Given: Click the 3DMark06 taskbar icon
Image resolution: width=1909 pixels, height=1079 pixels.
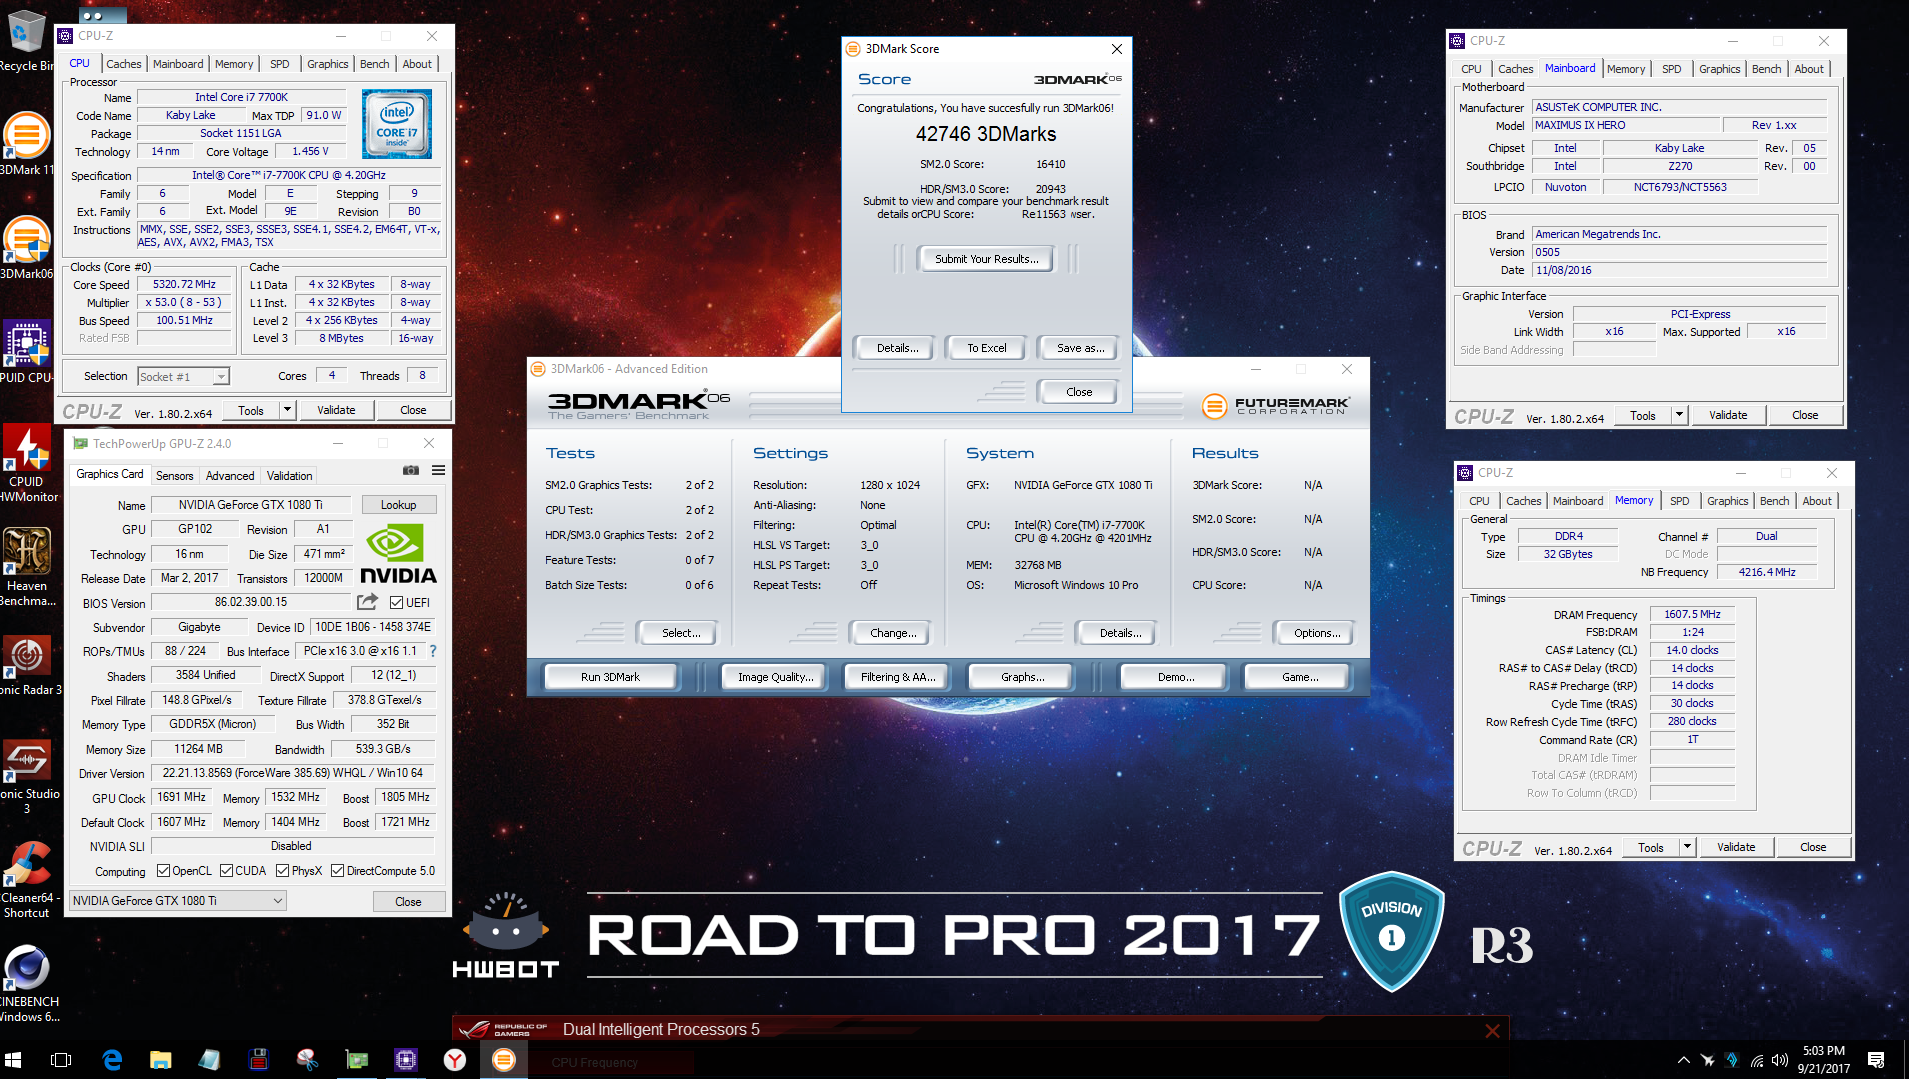Looking at the screenshot, I should tap(504, 1060).
